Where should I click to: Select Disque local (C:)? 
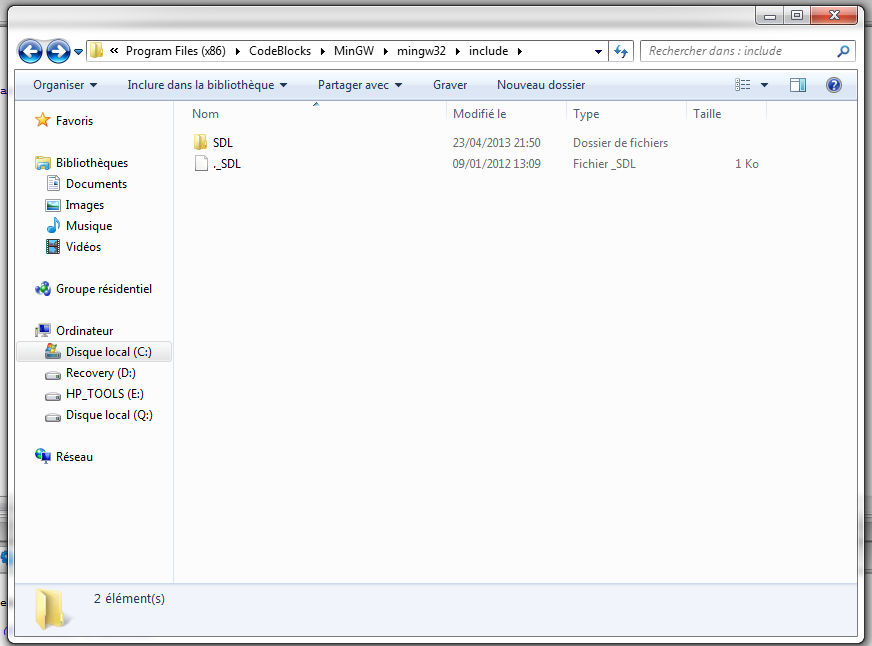94,352
